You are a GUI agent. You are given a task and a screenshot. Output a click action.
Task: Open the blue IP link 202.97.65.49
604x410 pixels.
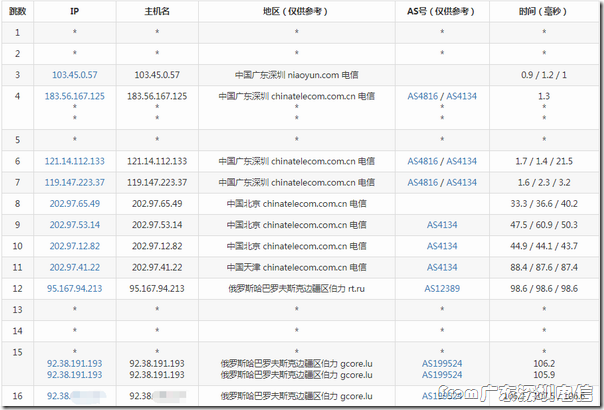click(x=75, y=203)
